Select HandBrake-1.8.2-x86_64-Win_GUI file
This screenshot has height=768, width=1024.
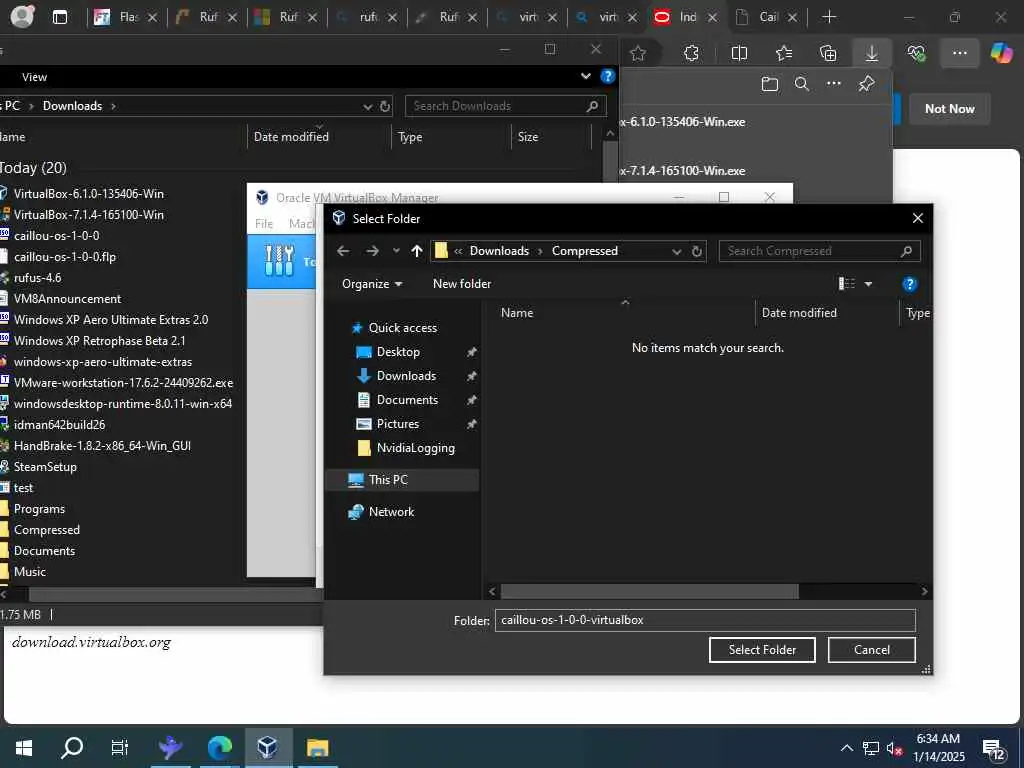click(102, 445)
